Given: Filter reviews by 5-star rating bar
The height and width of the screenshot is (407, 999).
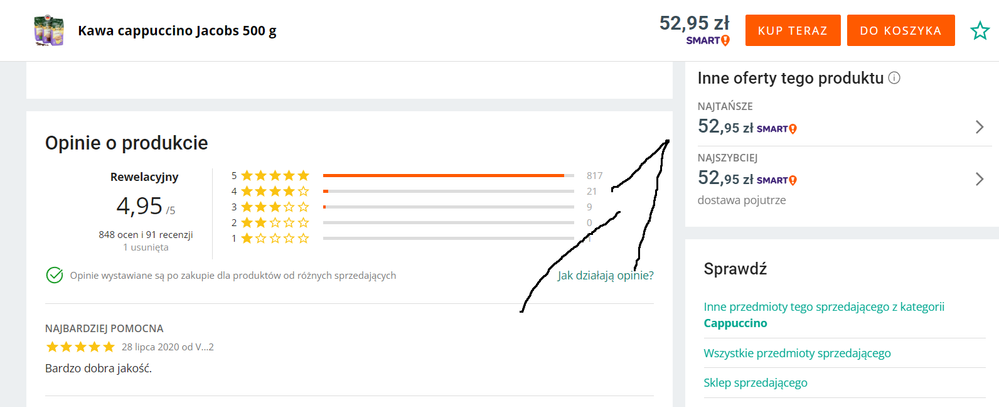Looking at the screenshot, I should 447,175.
